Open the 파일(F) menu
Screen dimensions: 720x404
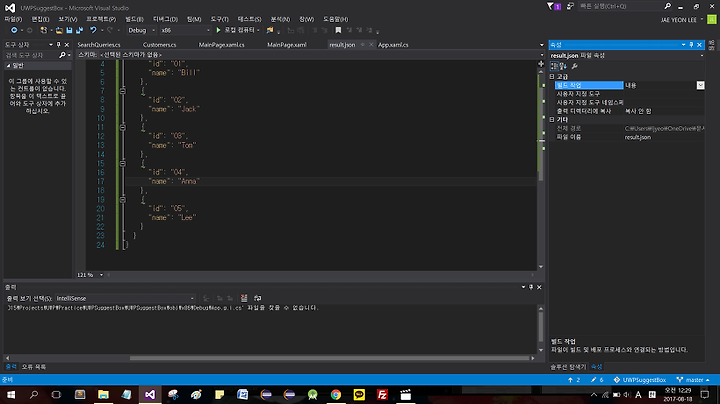(13, 19)
